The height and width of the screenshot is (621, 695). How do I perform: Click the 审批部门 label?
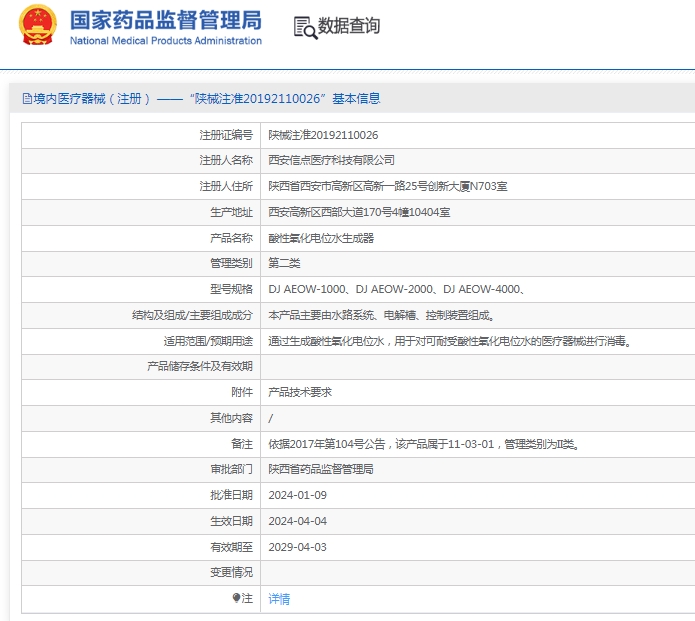coord(231,469)
